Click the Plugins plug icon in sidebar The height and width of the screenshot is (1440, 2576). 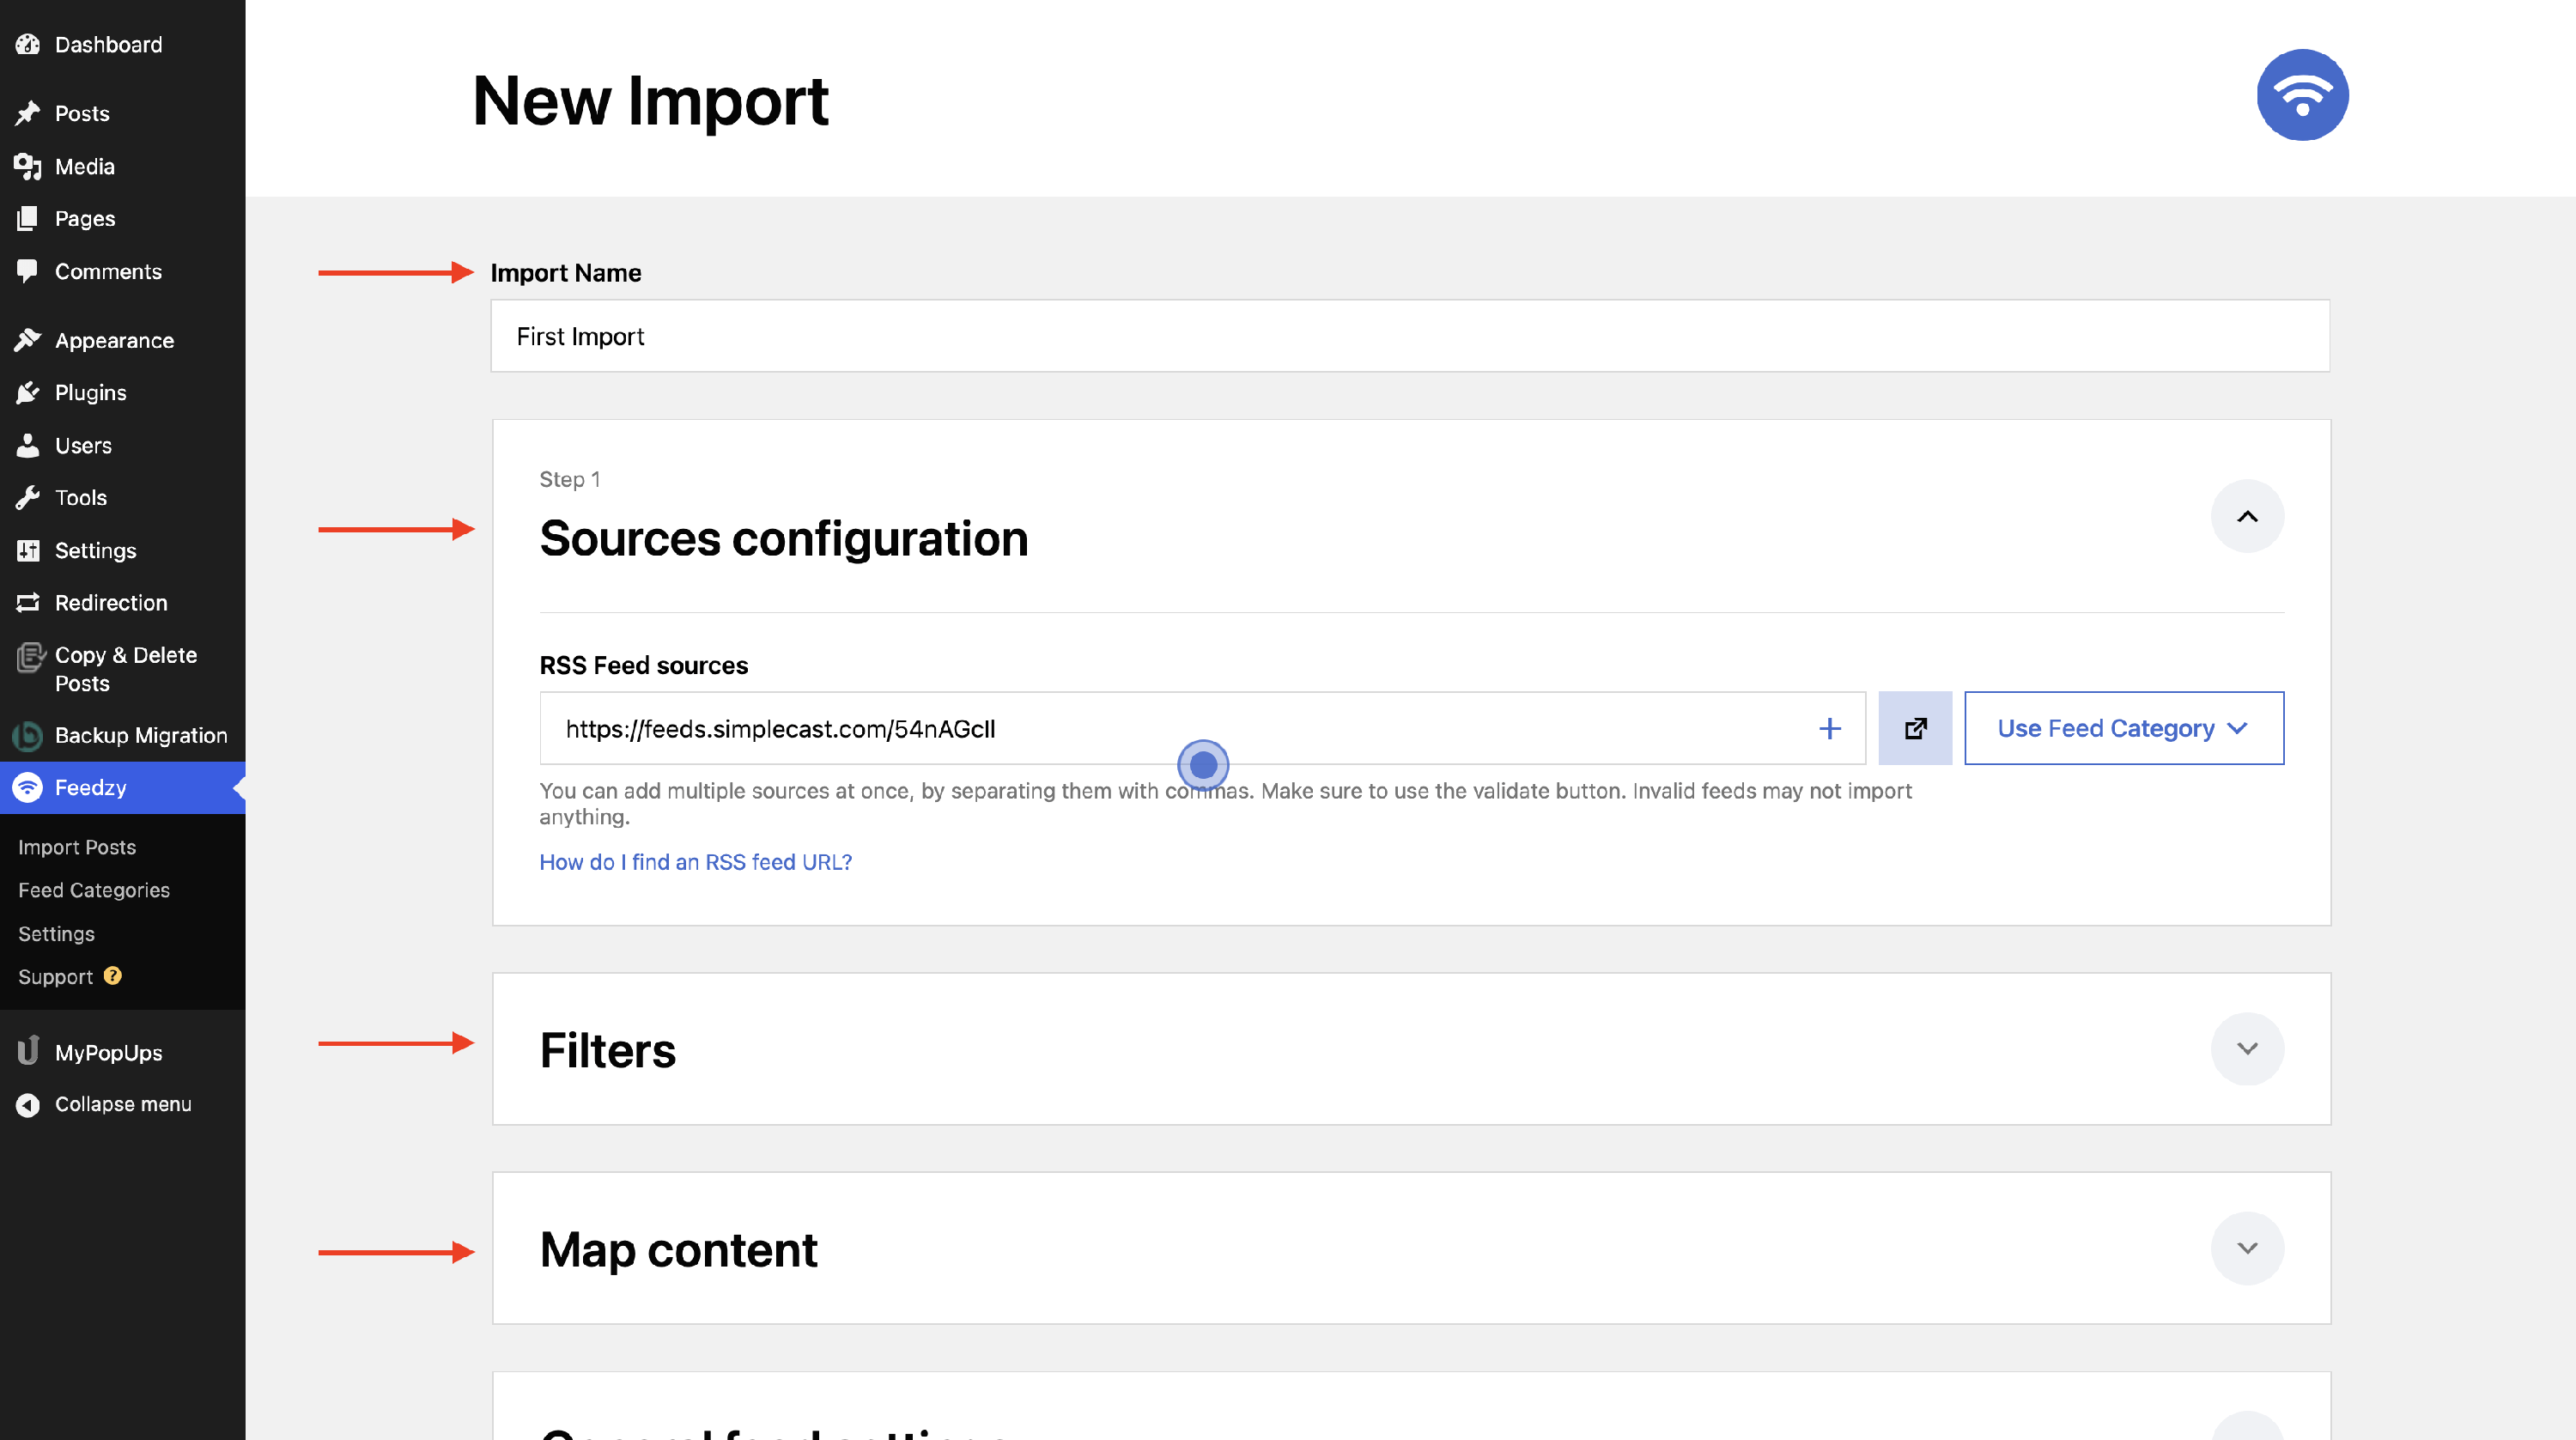28,393
